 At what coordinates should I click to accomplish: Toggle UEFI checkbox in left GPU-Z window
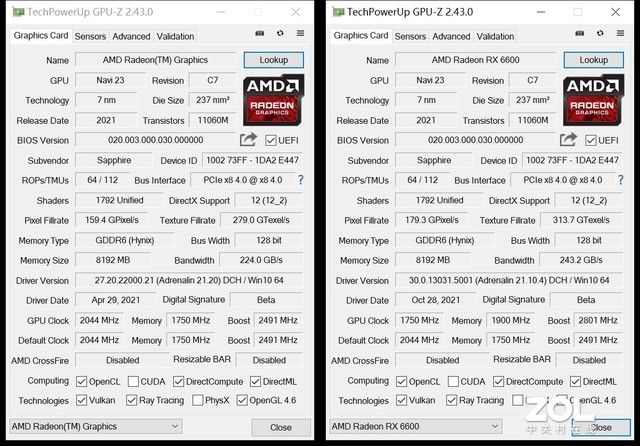point(270,141)
